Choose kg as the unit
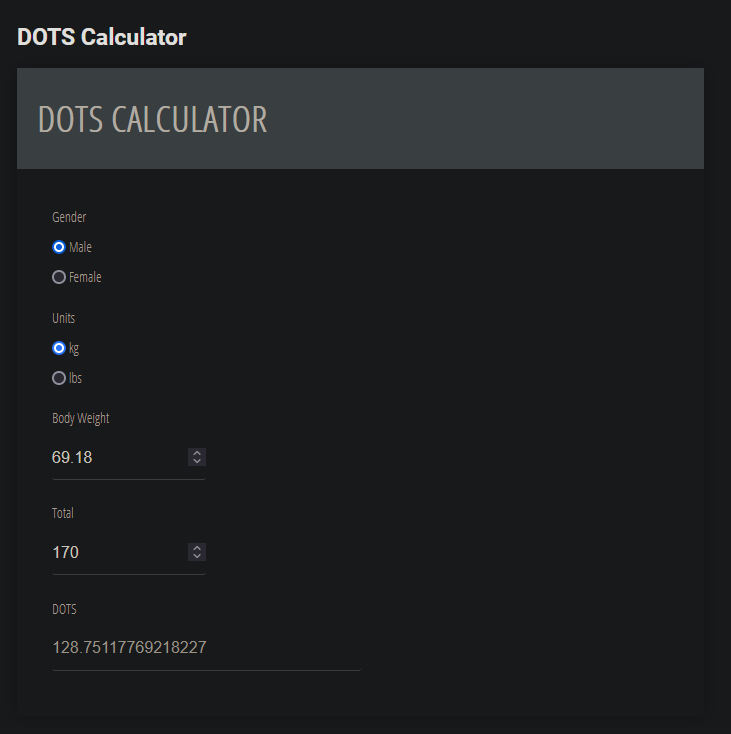731x734 pixels. [x=59, y=348]
